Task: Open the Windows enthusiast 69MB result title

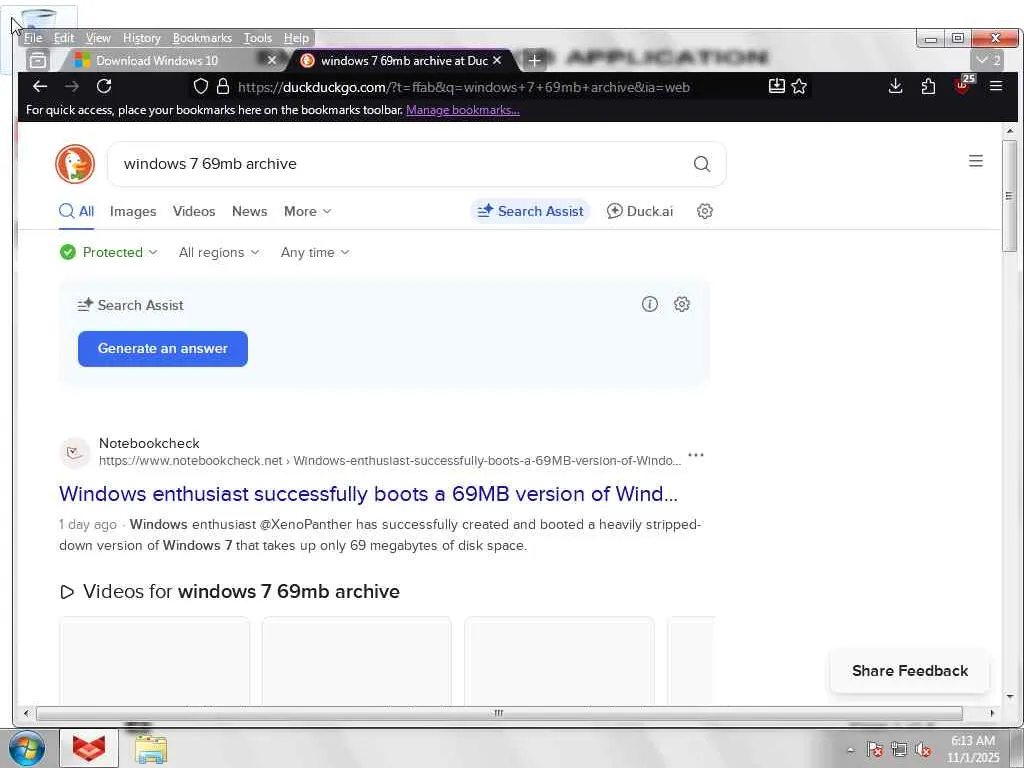Action: pyautogui.click(x=368, y=494)
